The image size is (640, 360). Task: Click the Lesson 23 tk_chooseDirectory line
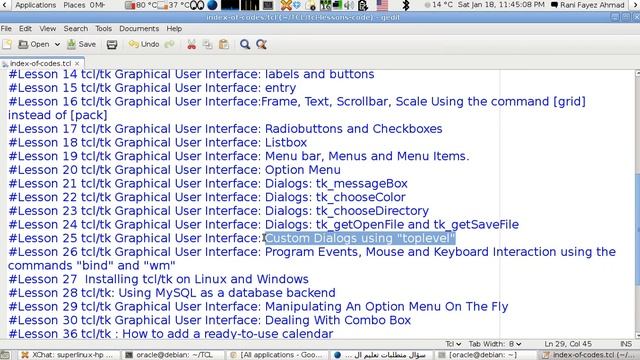(x=218, y=211)
